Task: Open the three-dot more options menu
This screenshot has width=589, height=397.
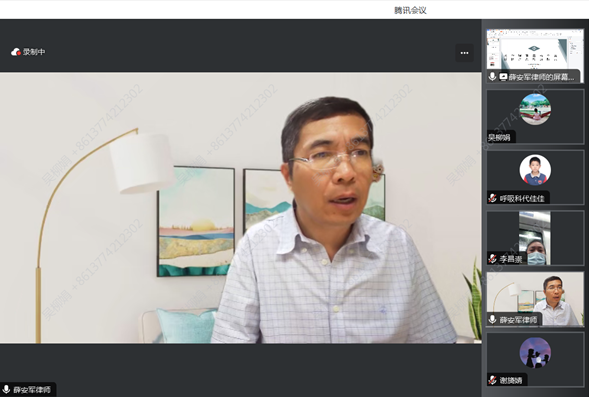Action: 464,53
